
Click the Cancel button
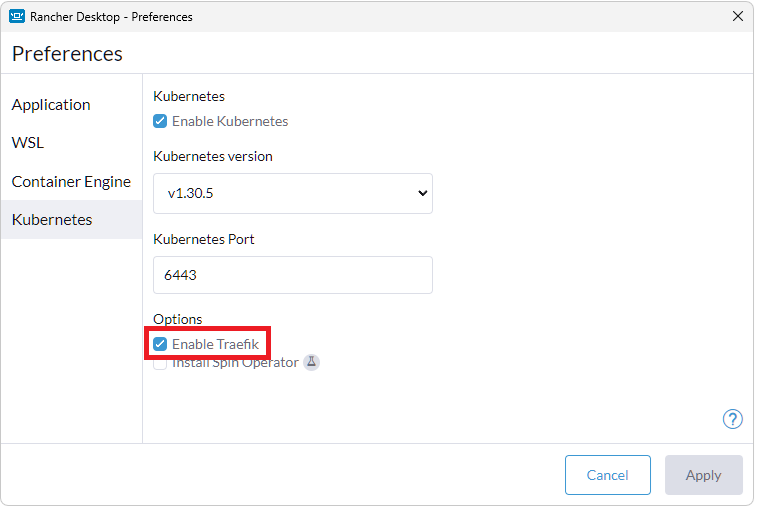607,475
